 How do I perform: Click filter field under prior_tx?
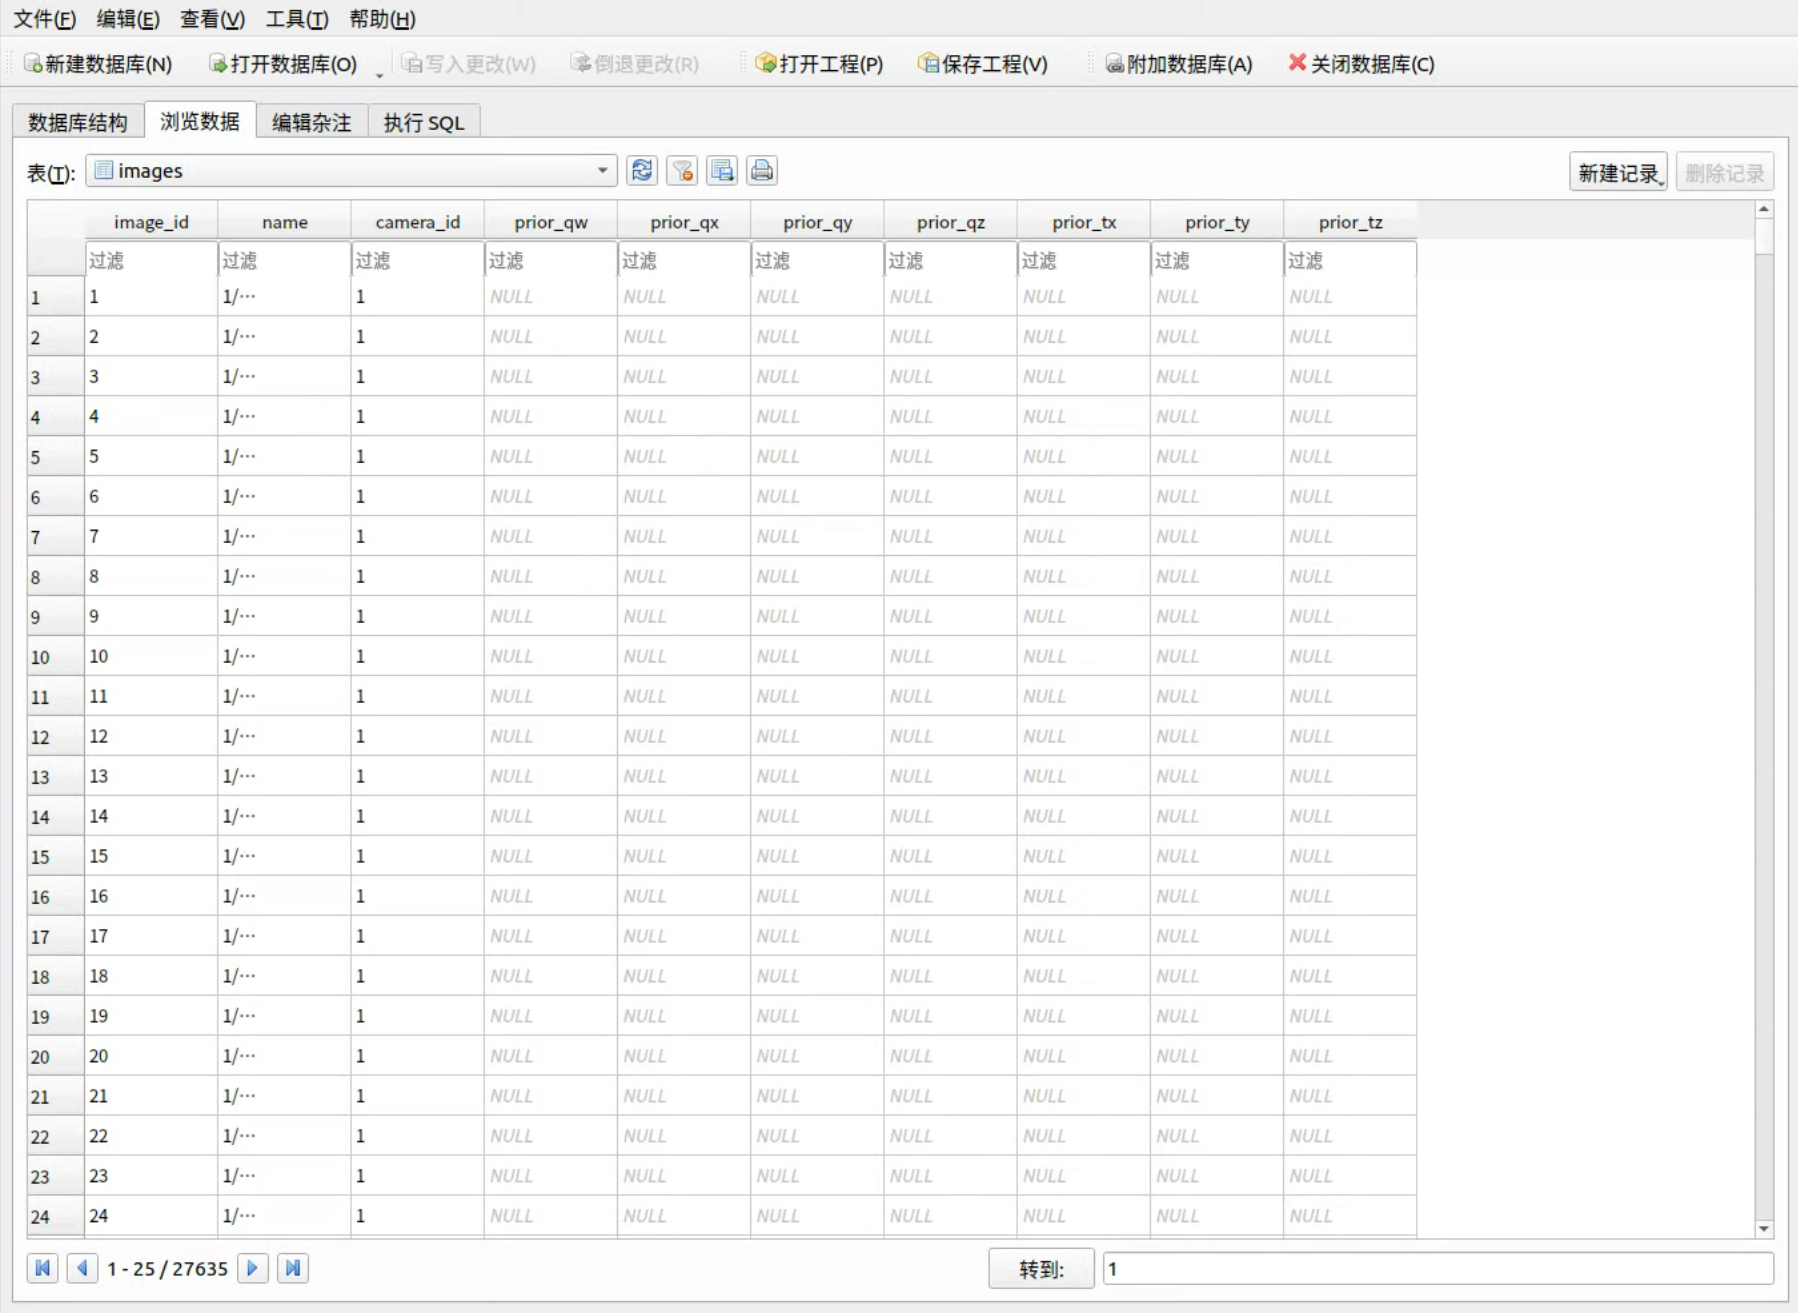[1084, 260]
